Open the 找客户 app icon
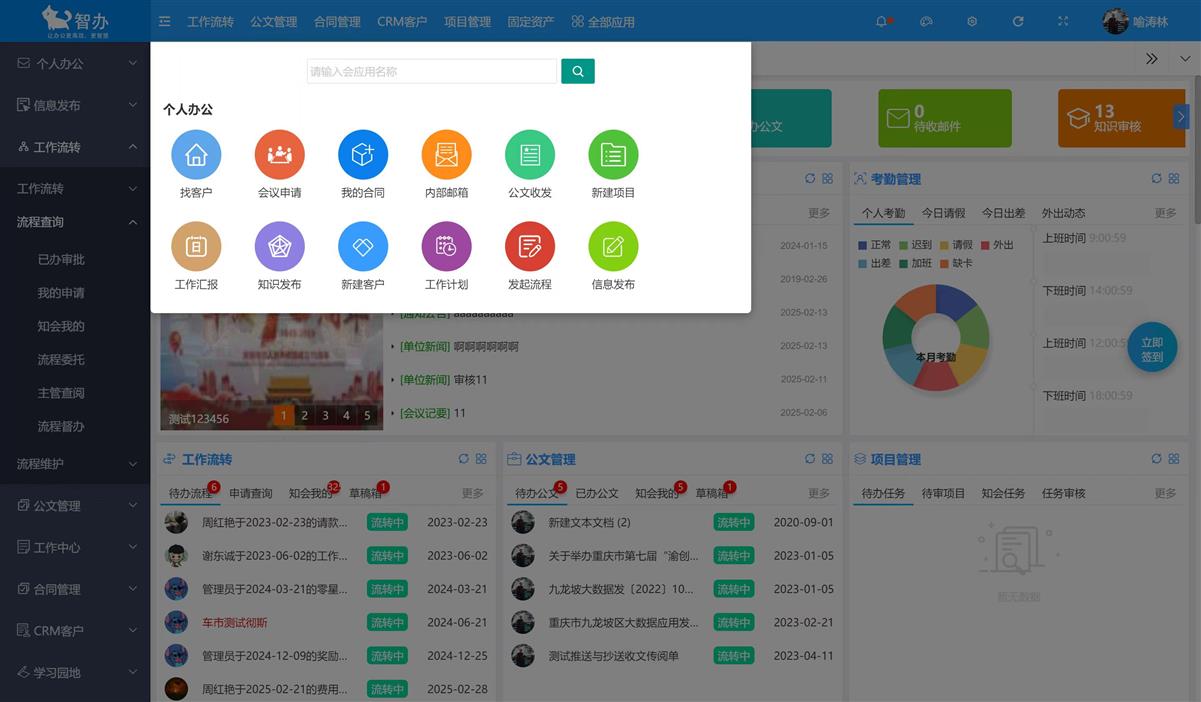This screenshot has height=702, width=1201. point(196,155)
